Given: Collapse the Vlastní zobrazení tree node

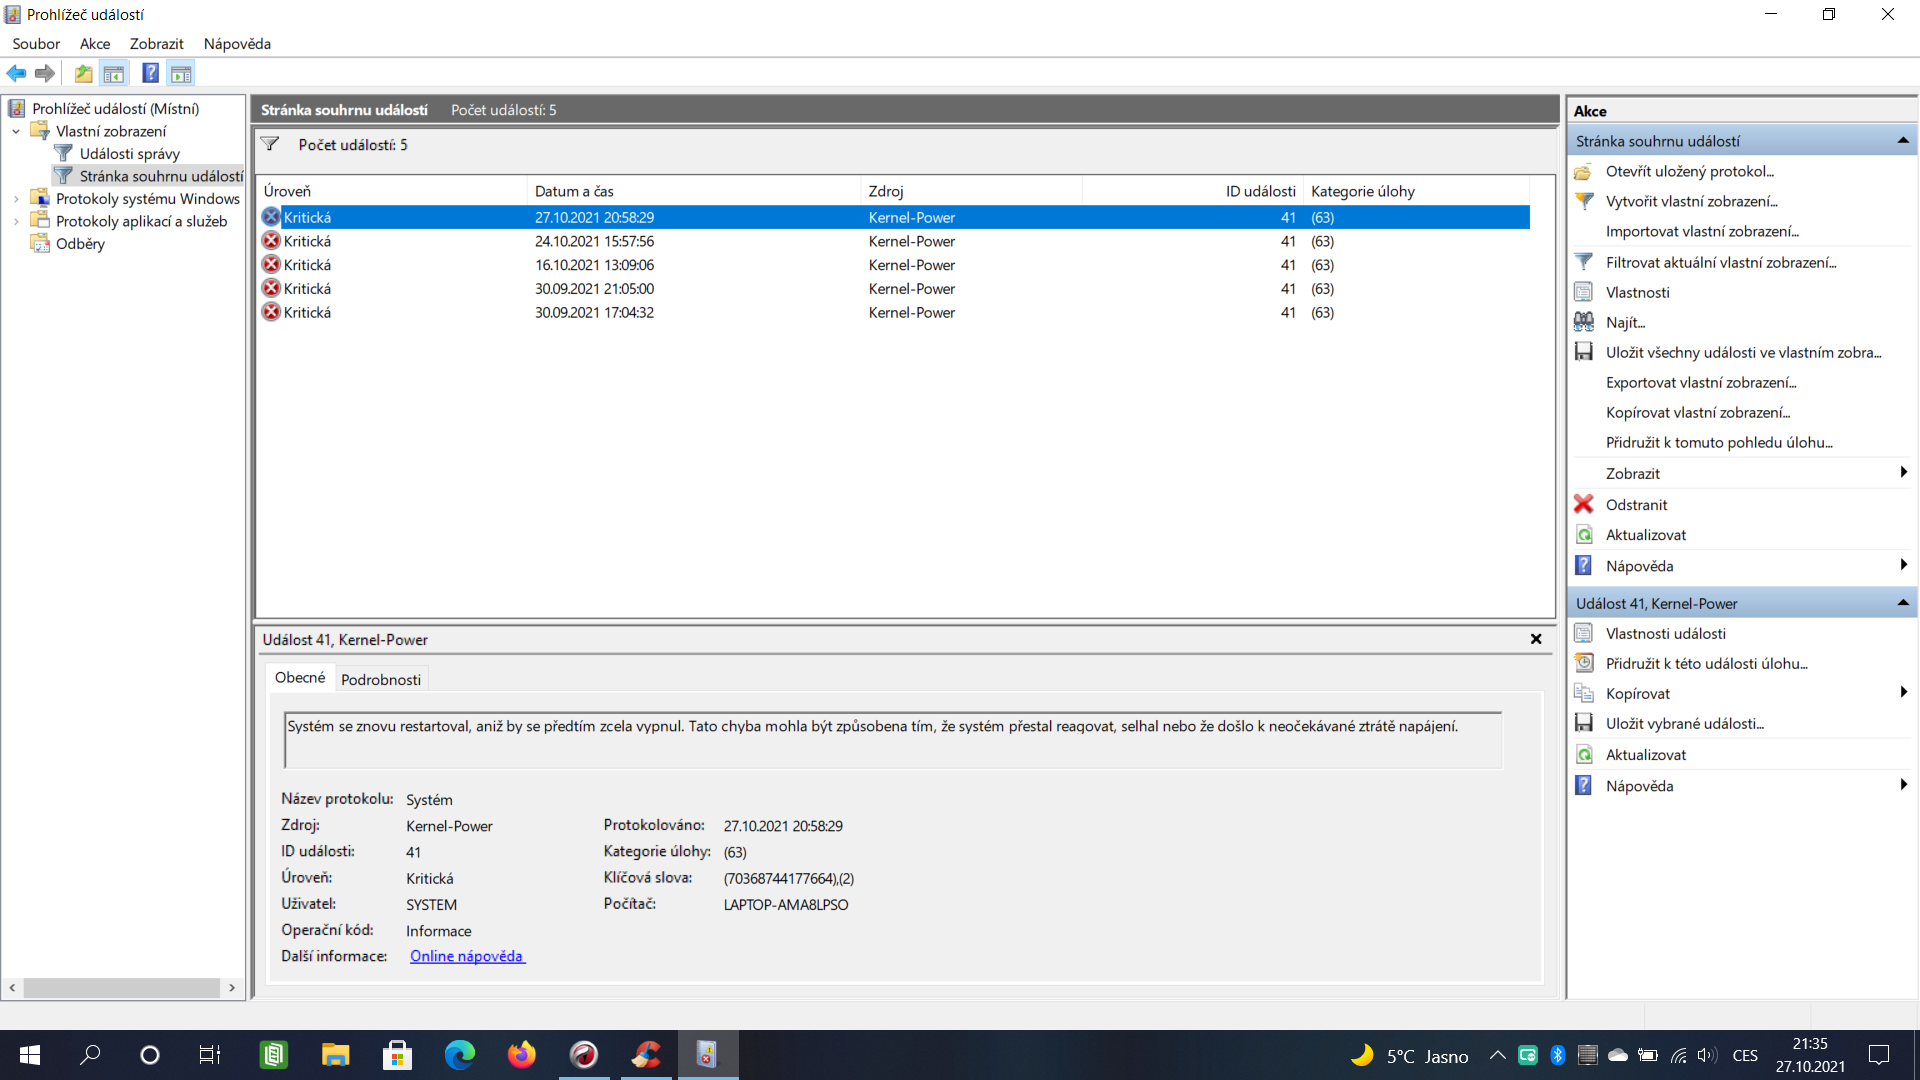Looking at the screenshot, I should [16, 131].
